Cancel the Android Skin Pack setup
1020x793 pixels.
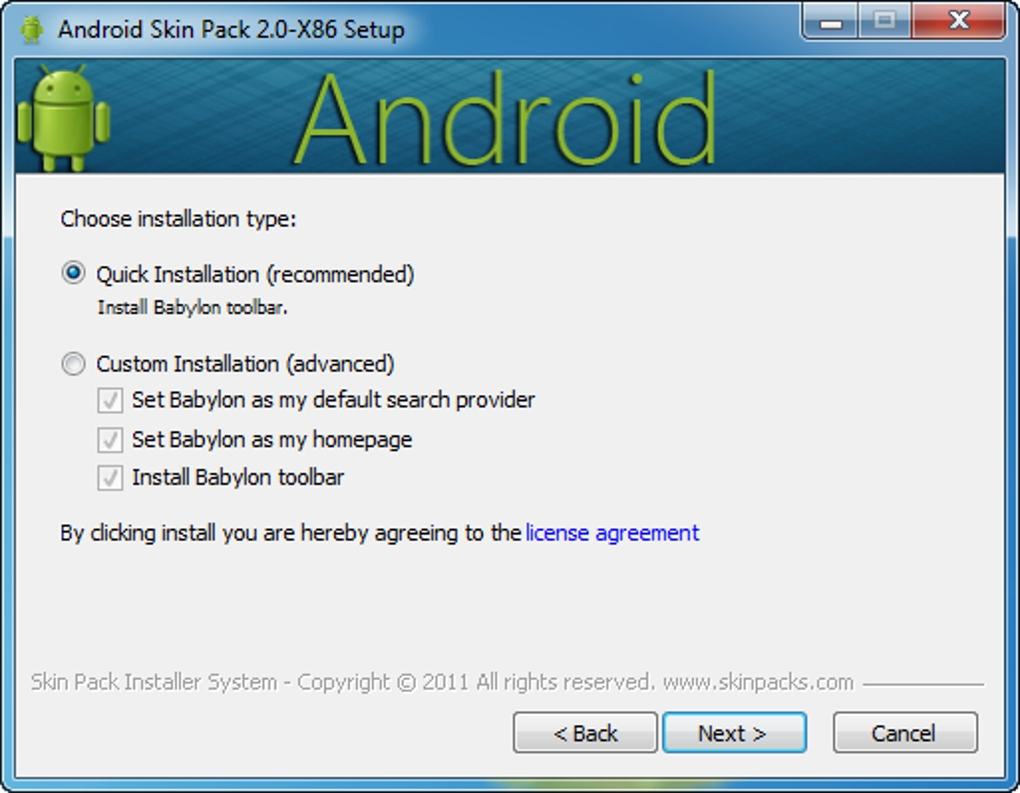click(x=905, y=733)
